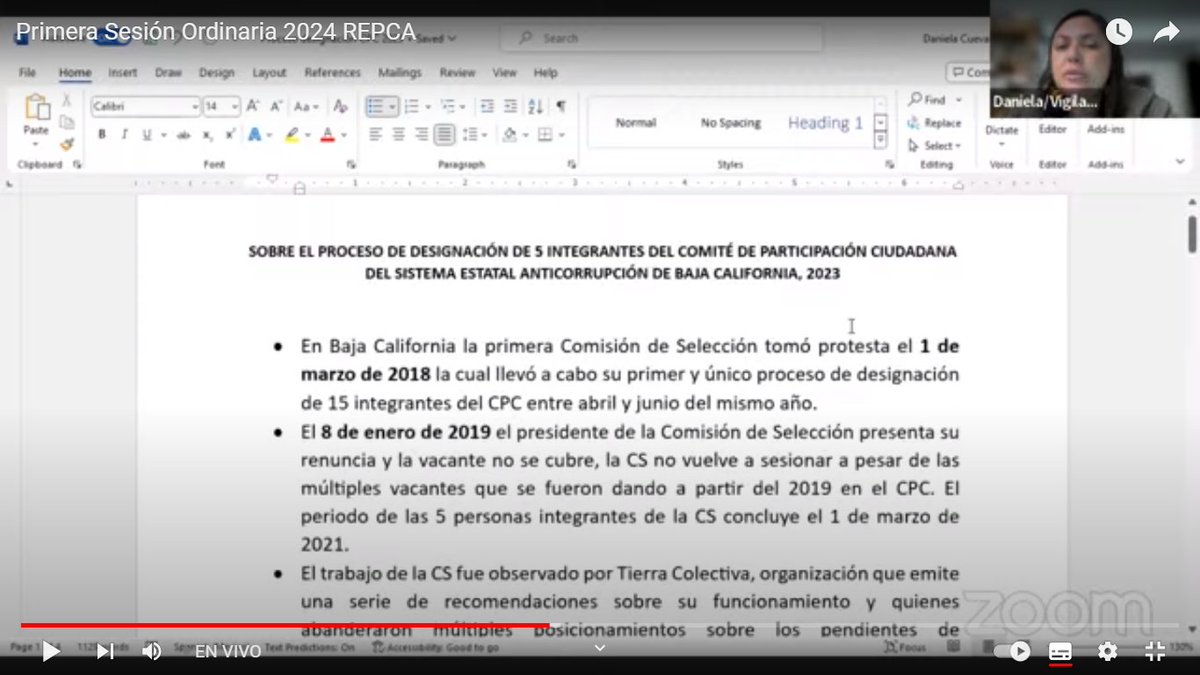The width and height of the screenshot is (1200, 675).
Task: Click the Cut scissors icon
Action: (67, 100)
